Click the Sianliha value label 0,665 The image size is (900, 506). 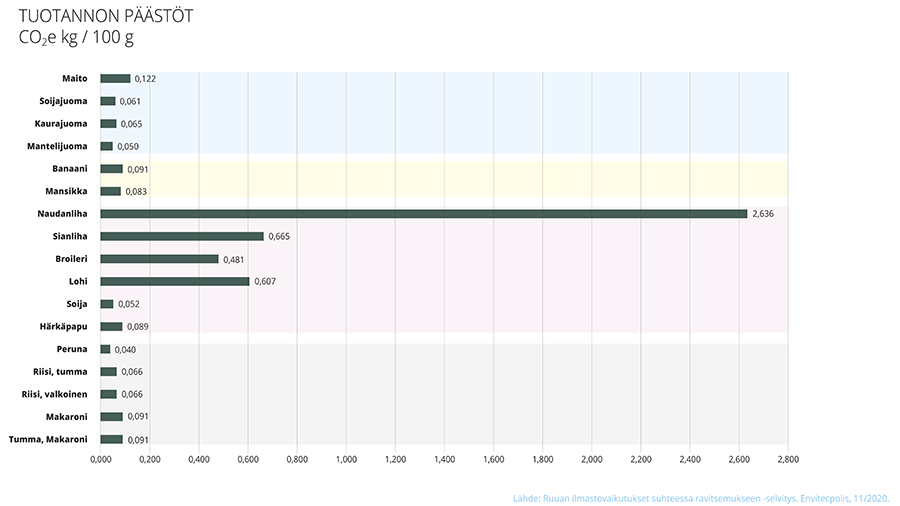pos(281,237)
